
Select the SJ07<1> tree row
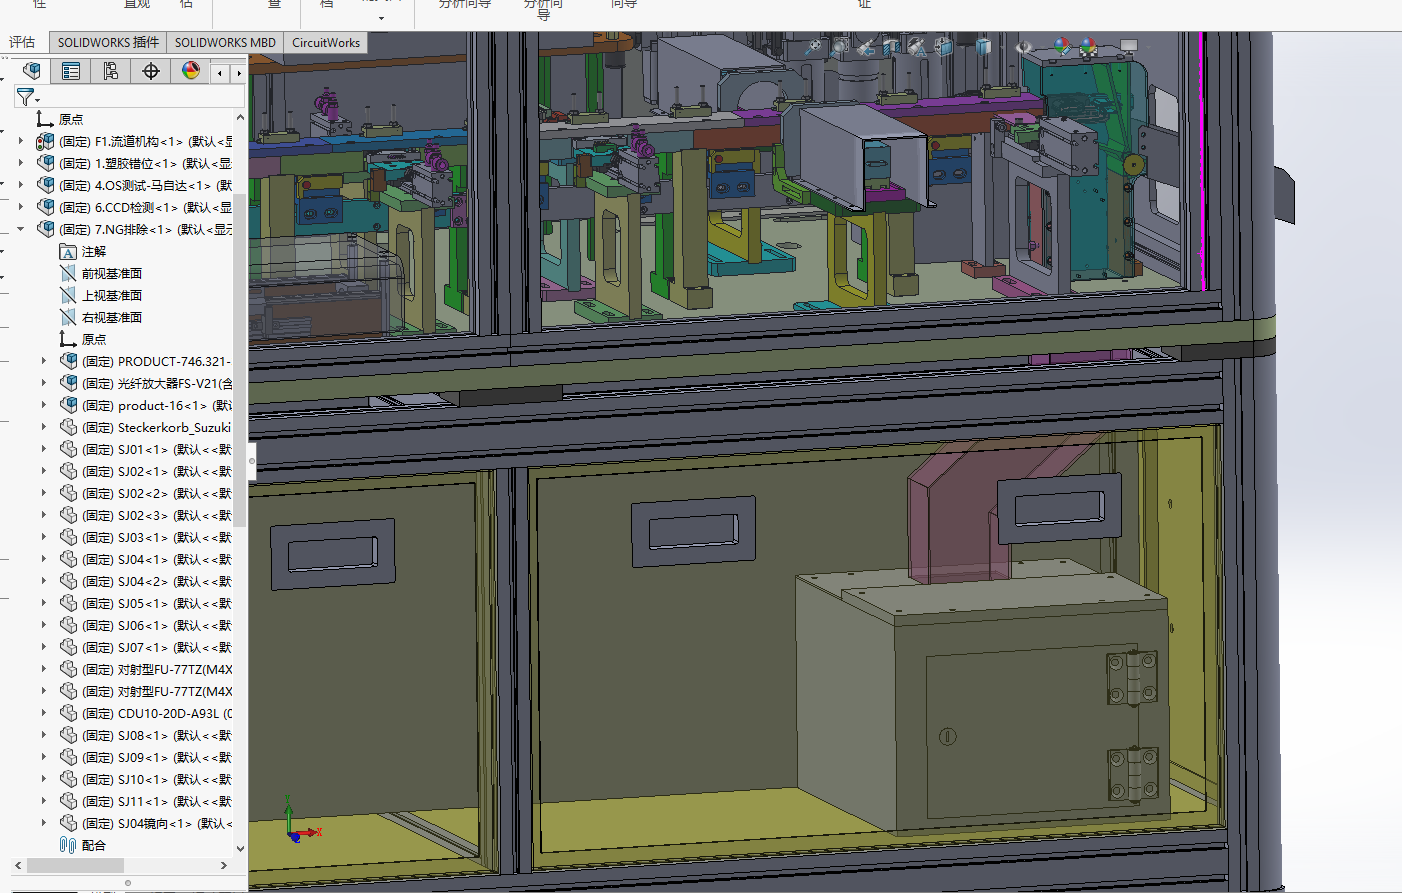(x=146, y=647)
